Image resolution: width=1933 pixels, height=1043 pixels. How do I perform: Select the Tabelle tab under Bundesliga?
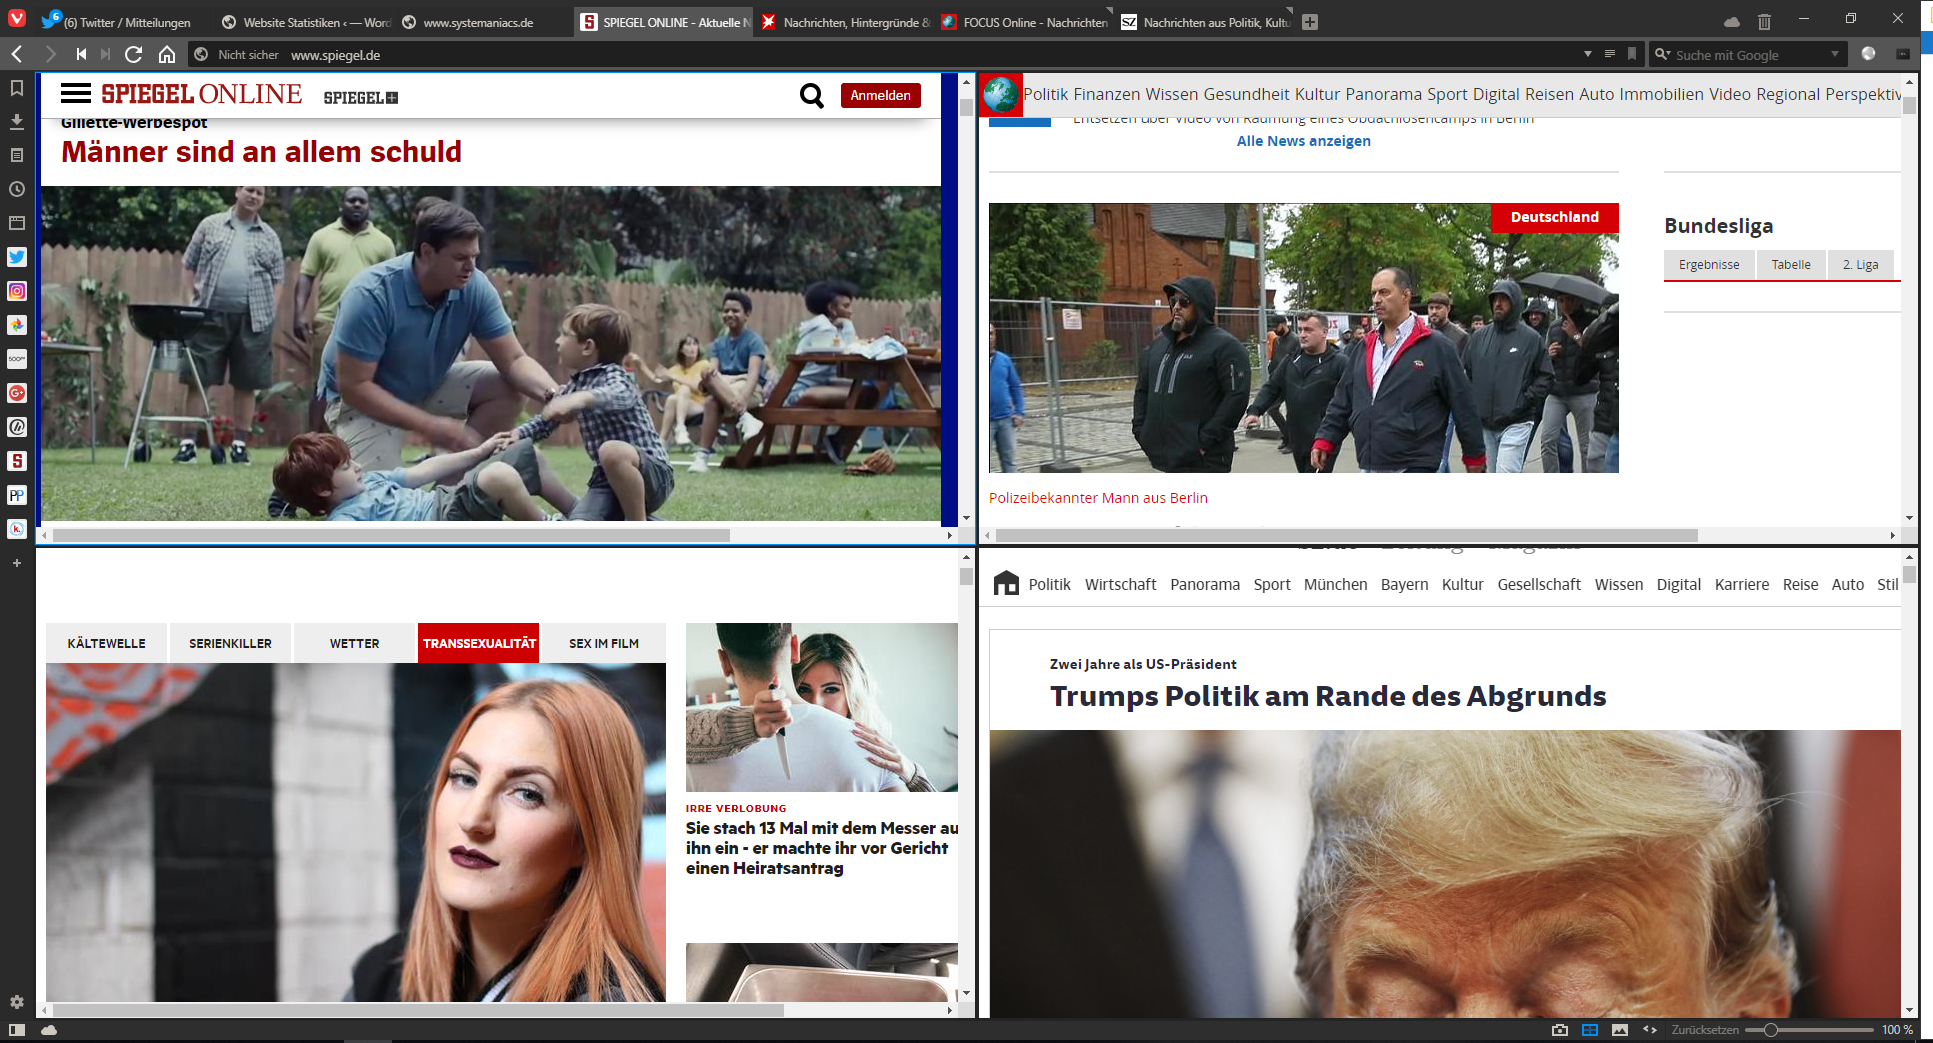point(1790,265)
